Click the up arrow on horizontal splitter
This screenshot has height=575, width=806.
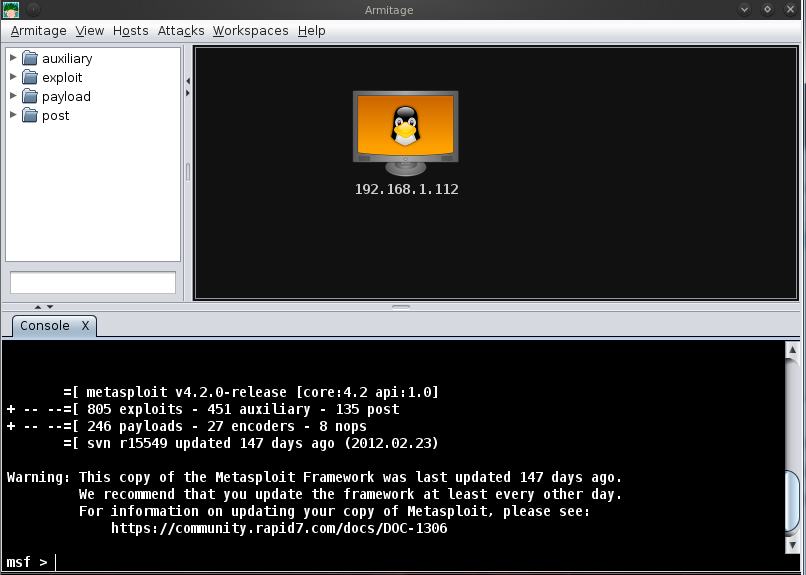tap(38, 307)
